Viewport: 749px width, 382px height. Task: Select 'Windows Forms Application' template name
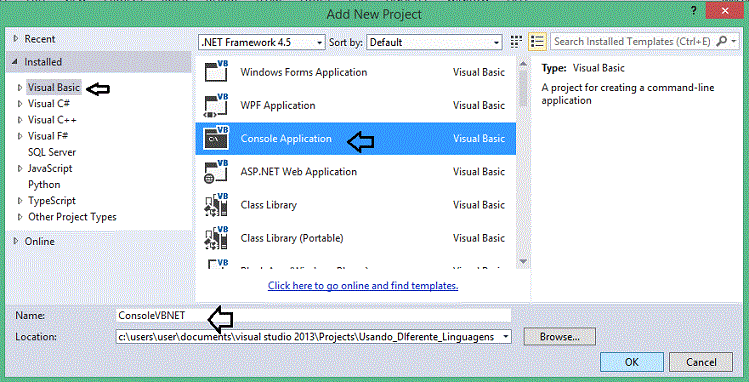coord(304,72)
